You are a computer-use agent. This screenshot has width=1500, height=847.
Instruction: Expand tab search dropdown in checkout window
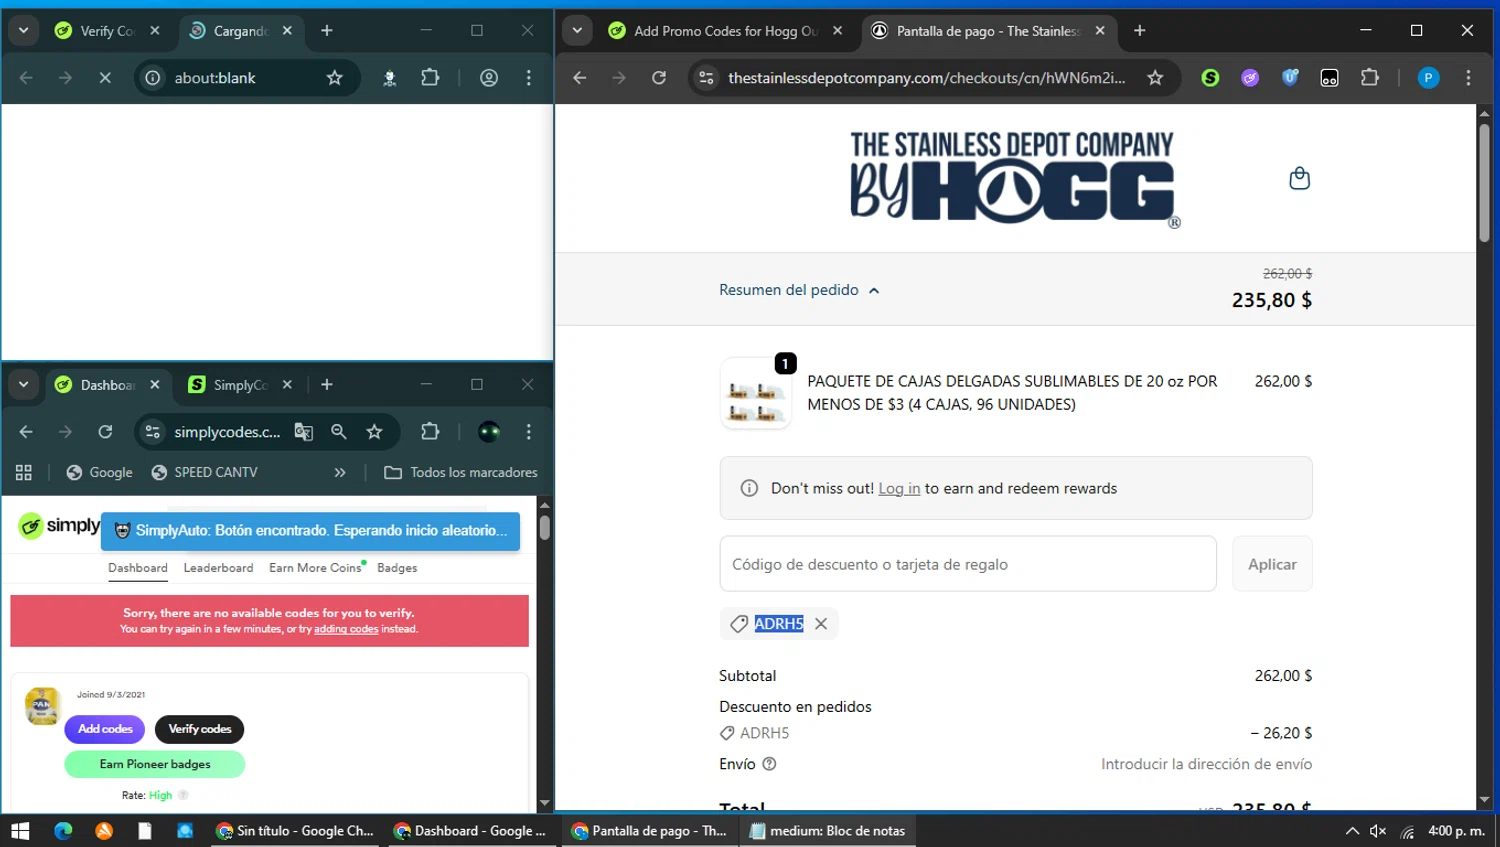point(577,31)
